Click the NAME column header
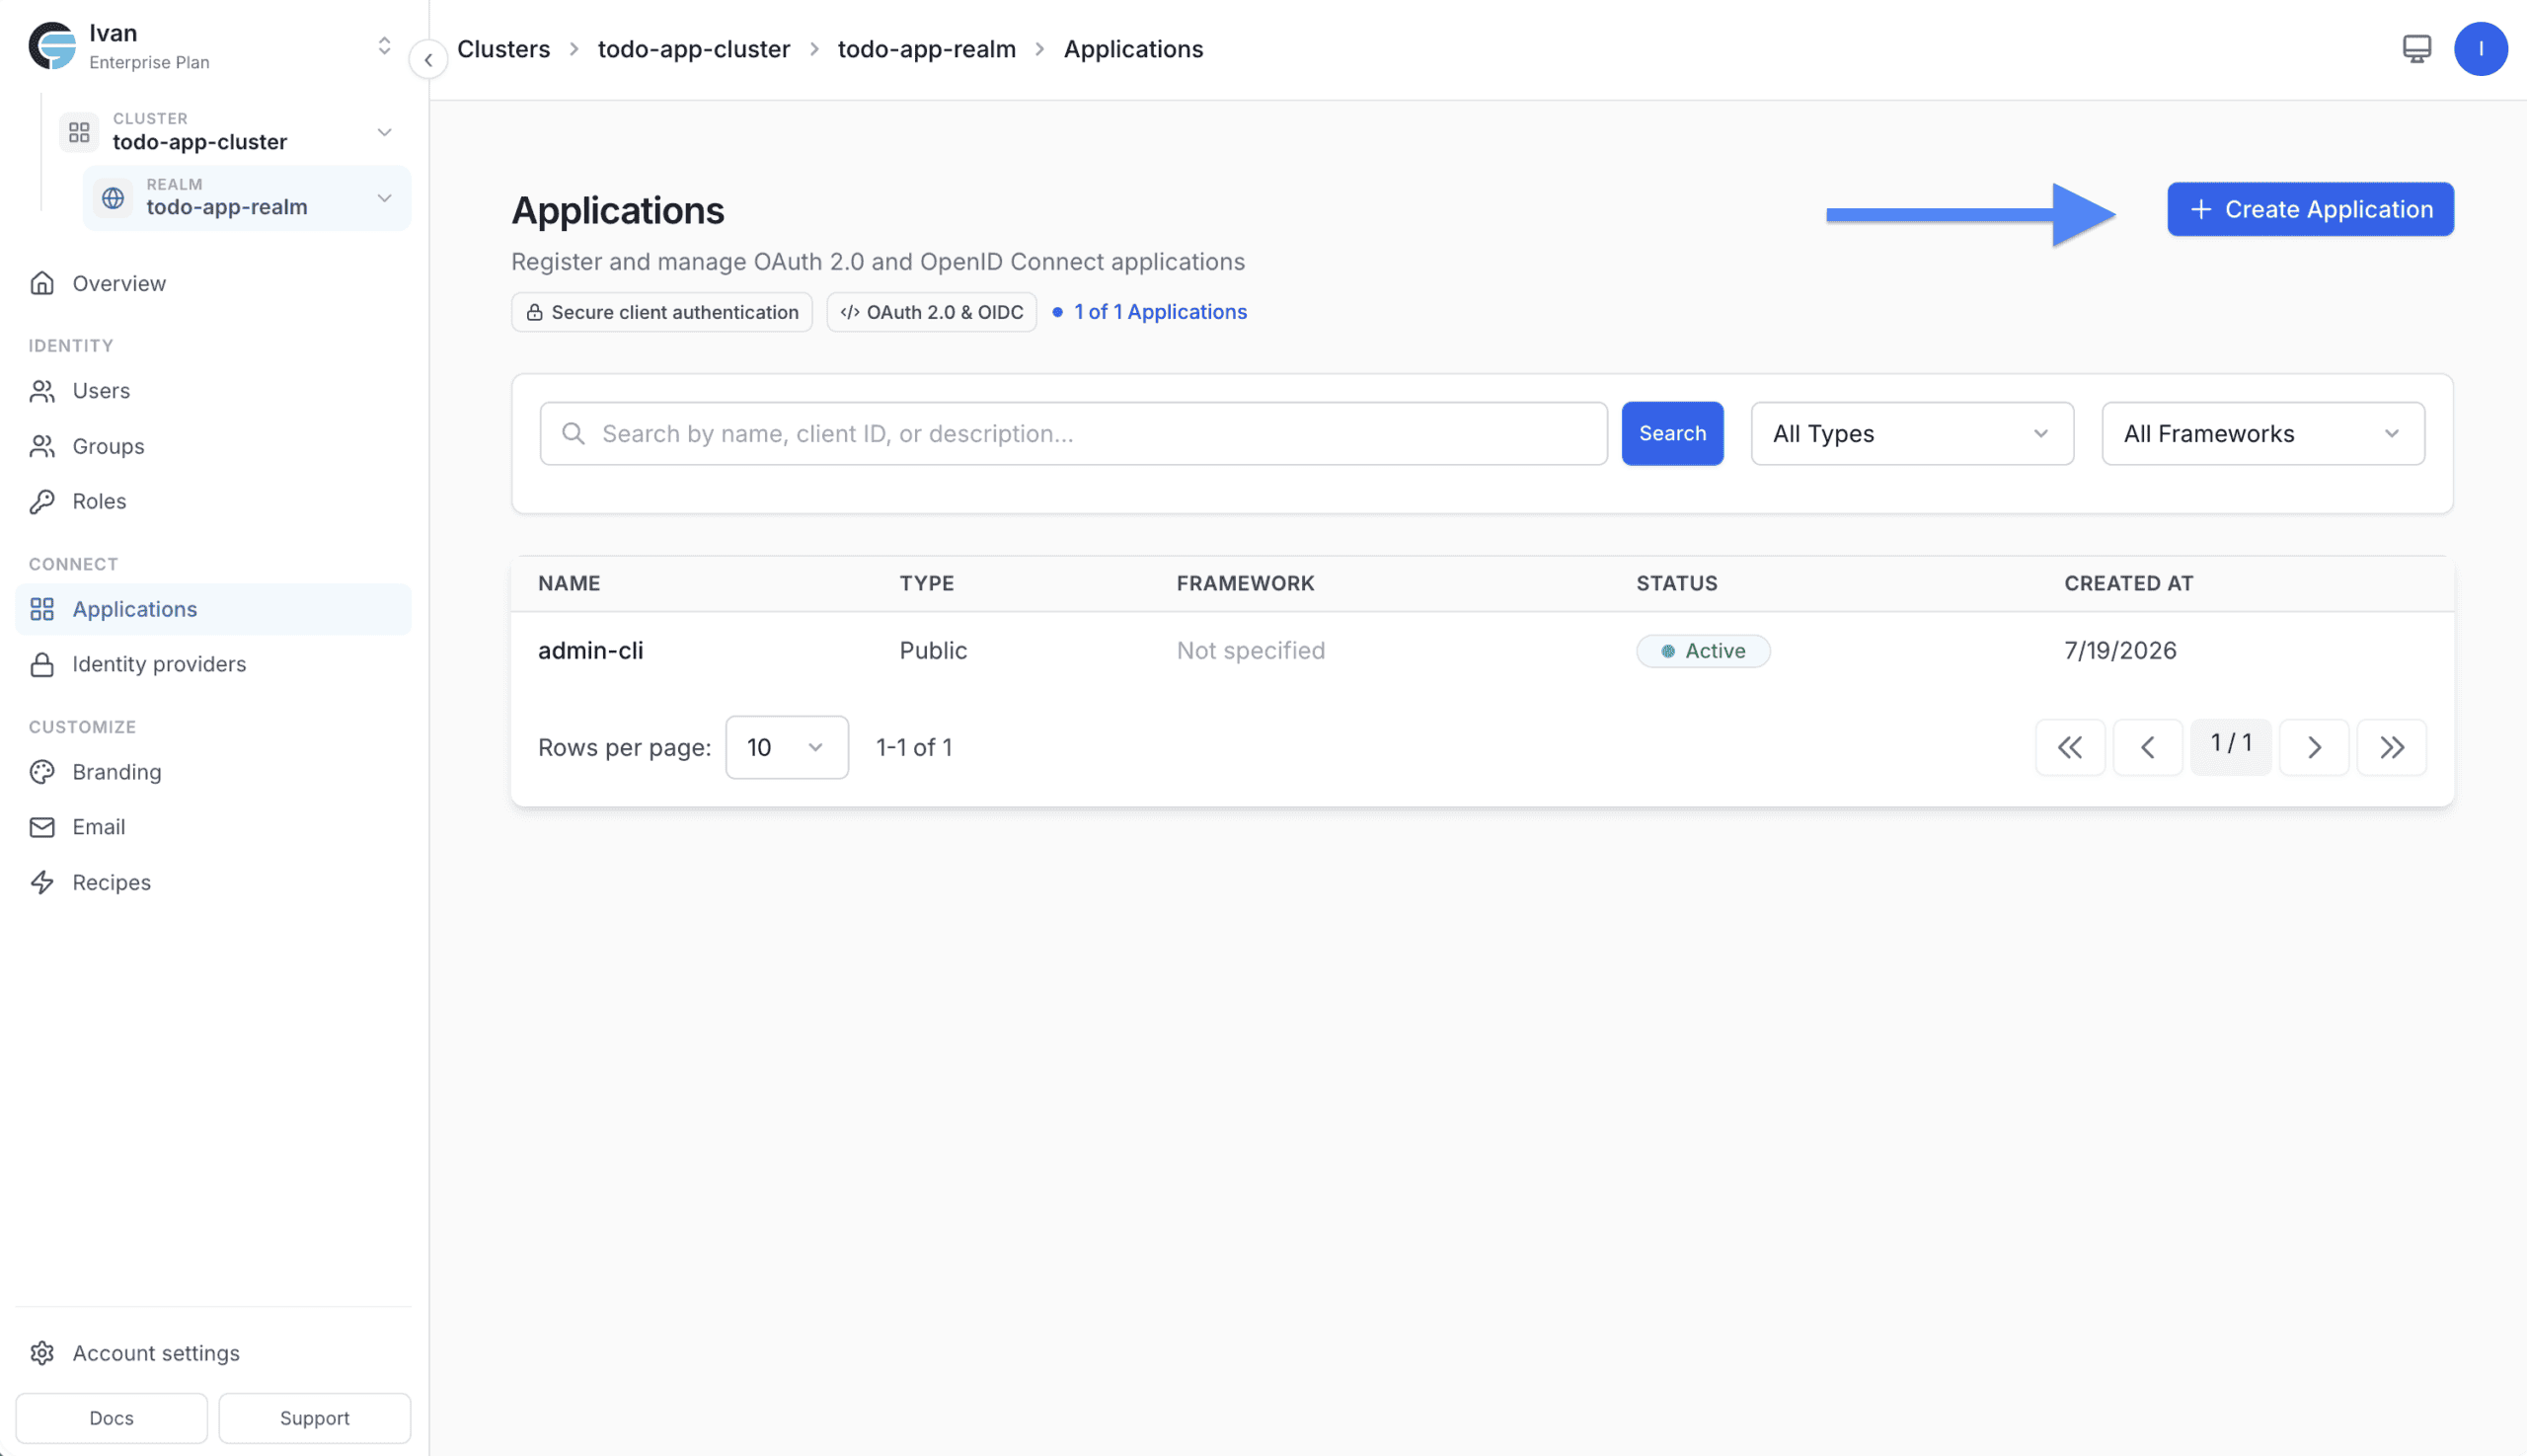The width and height of the screenshot is (2527, 1456). (569, 583)
